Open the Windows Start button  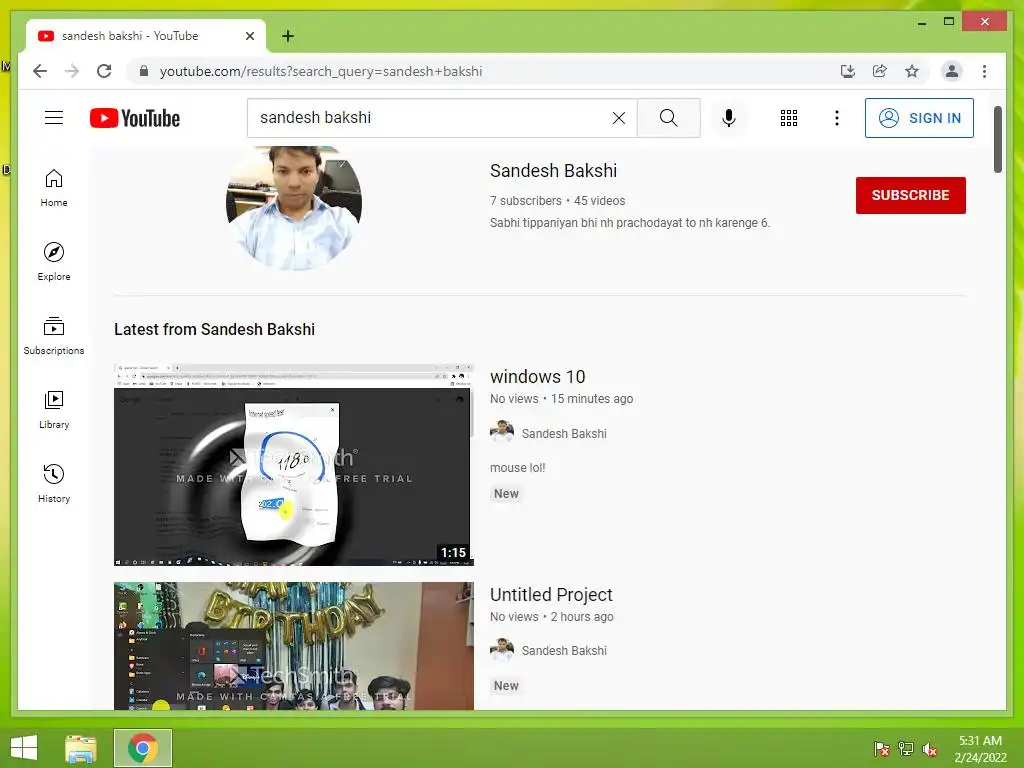24,748
